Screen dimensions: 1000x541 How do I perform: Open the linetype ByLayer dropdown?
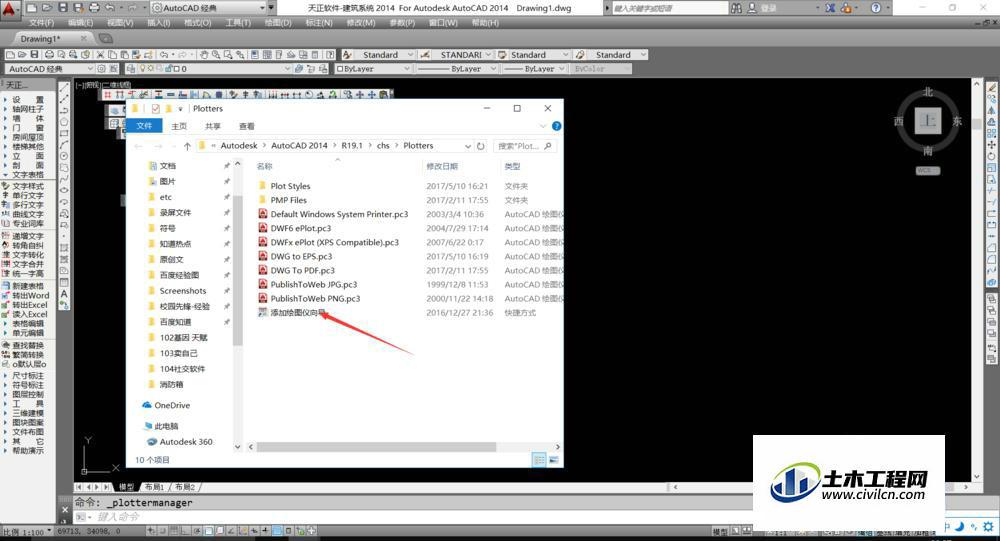(x=493, y=69)
